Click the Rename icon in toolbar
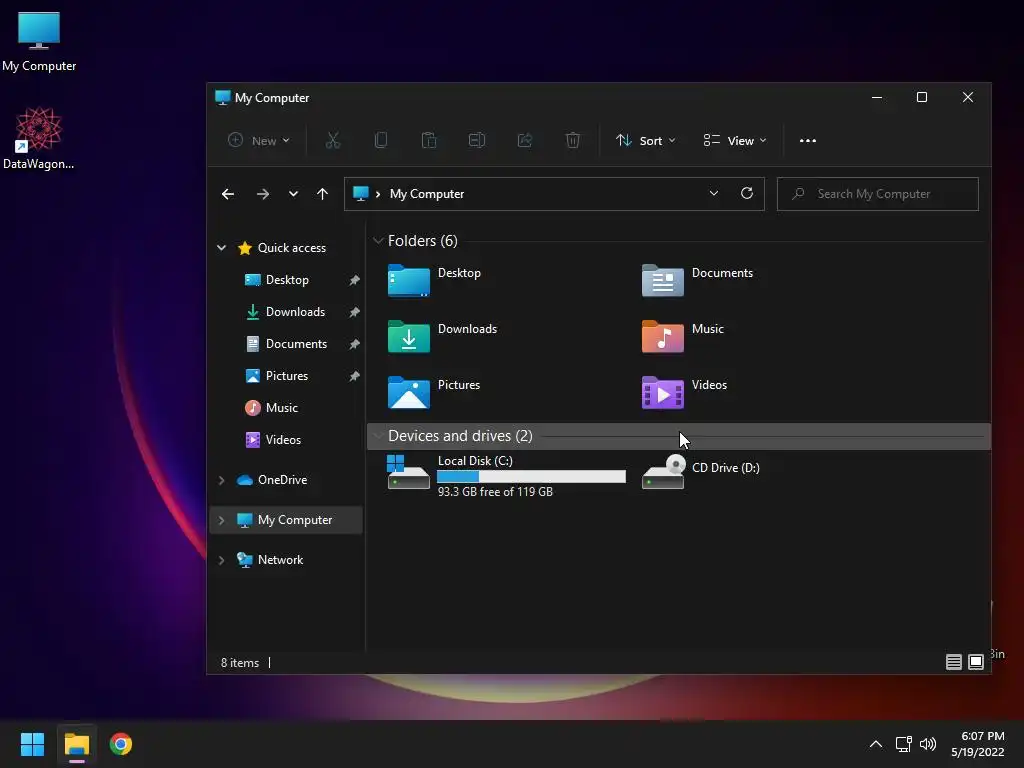 pyautogui.click(x=477, y=140)
